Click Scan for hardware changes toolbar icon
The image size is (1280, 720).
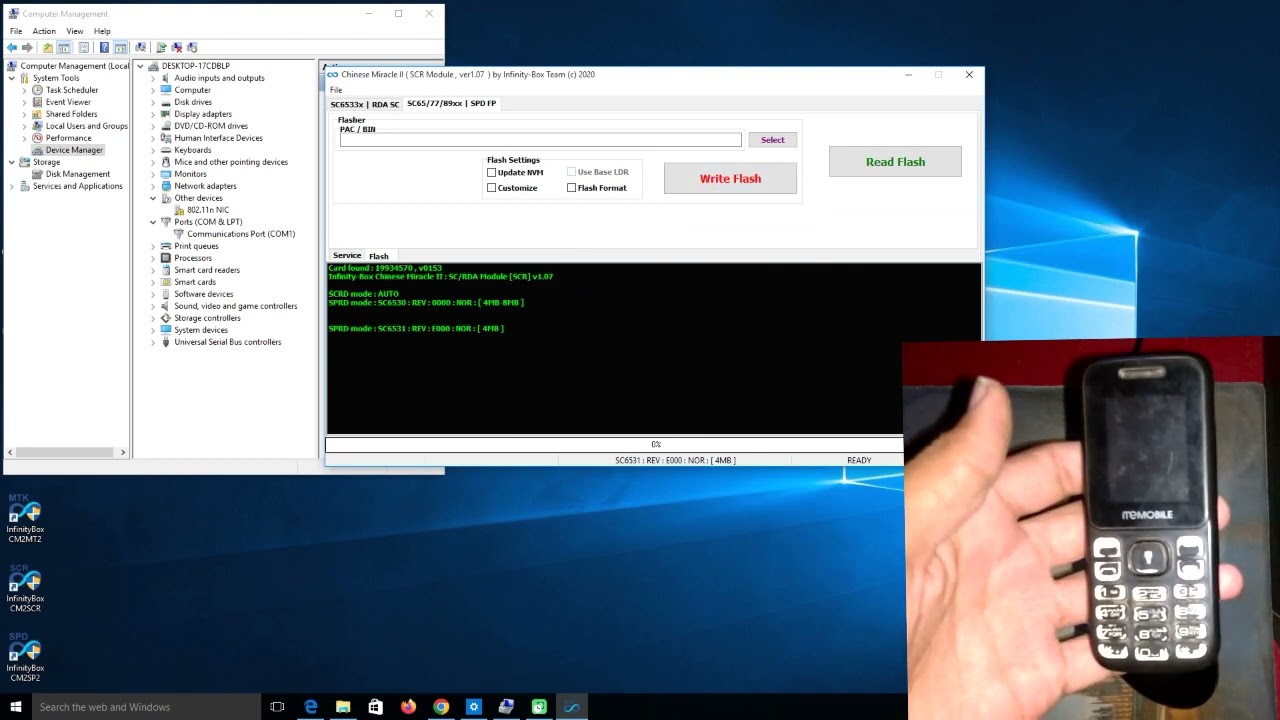pos(140,47)
